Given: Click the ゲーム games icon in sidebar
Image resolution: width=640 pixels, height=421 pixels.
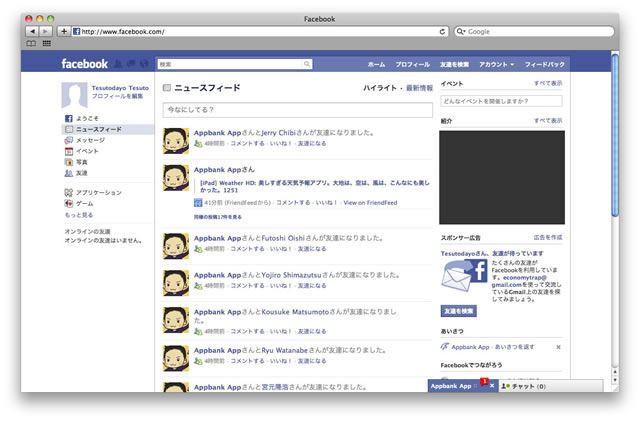Looking at the screenshot, I should coord(69,203).
